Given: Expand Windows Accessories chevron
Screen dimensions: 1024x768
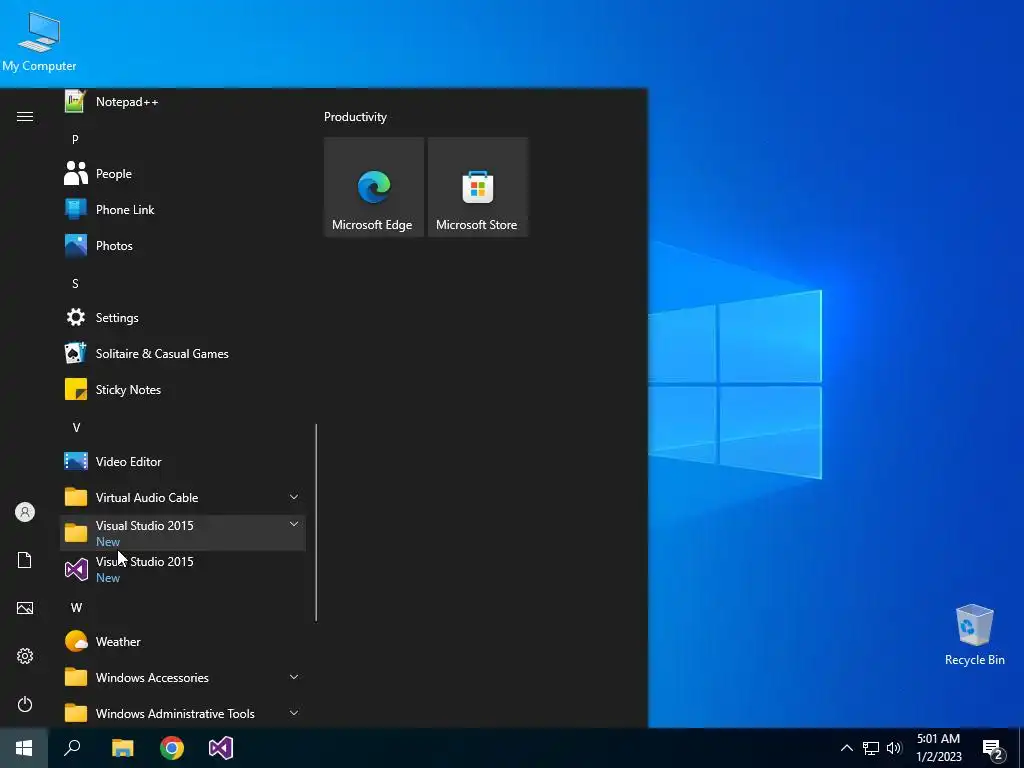Looking at the screenshot, I should point(294,677).
